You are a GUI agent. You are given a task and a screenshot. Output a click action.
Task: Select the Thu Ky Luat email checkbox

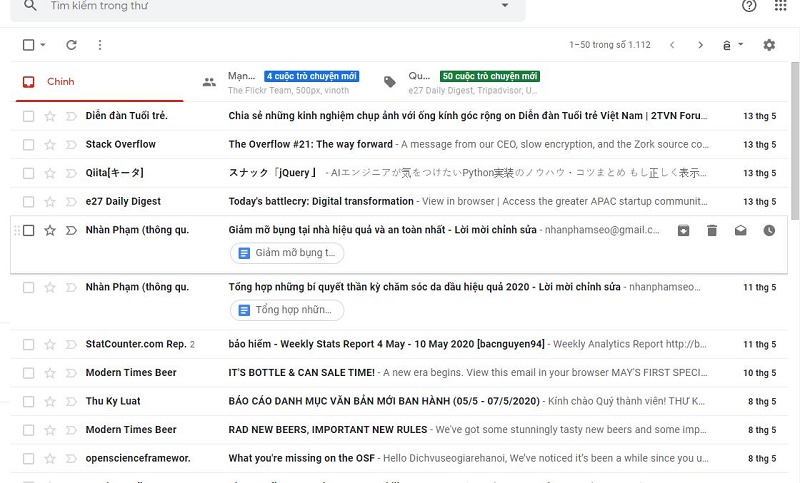pyautogui.click(x=29, y=402)
